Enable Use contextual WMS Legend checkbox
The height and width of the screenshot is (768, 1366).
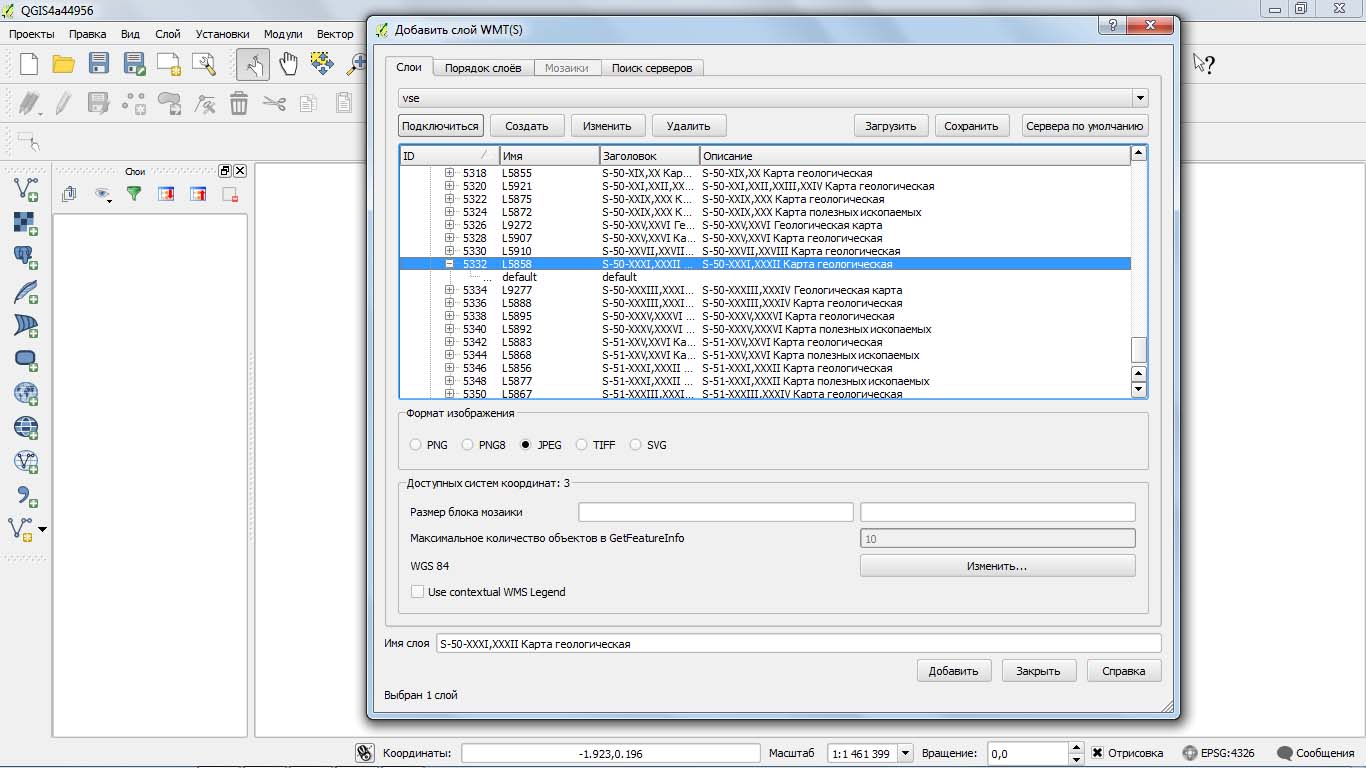(x=418, y=592)
